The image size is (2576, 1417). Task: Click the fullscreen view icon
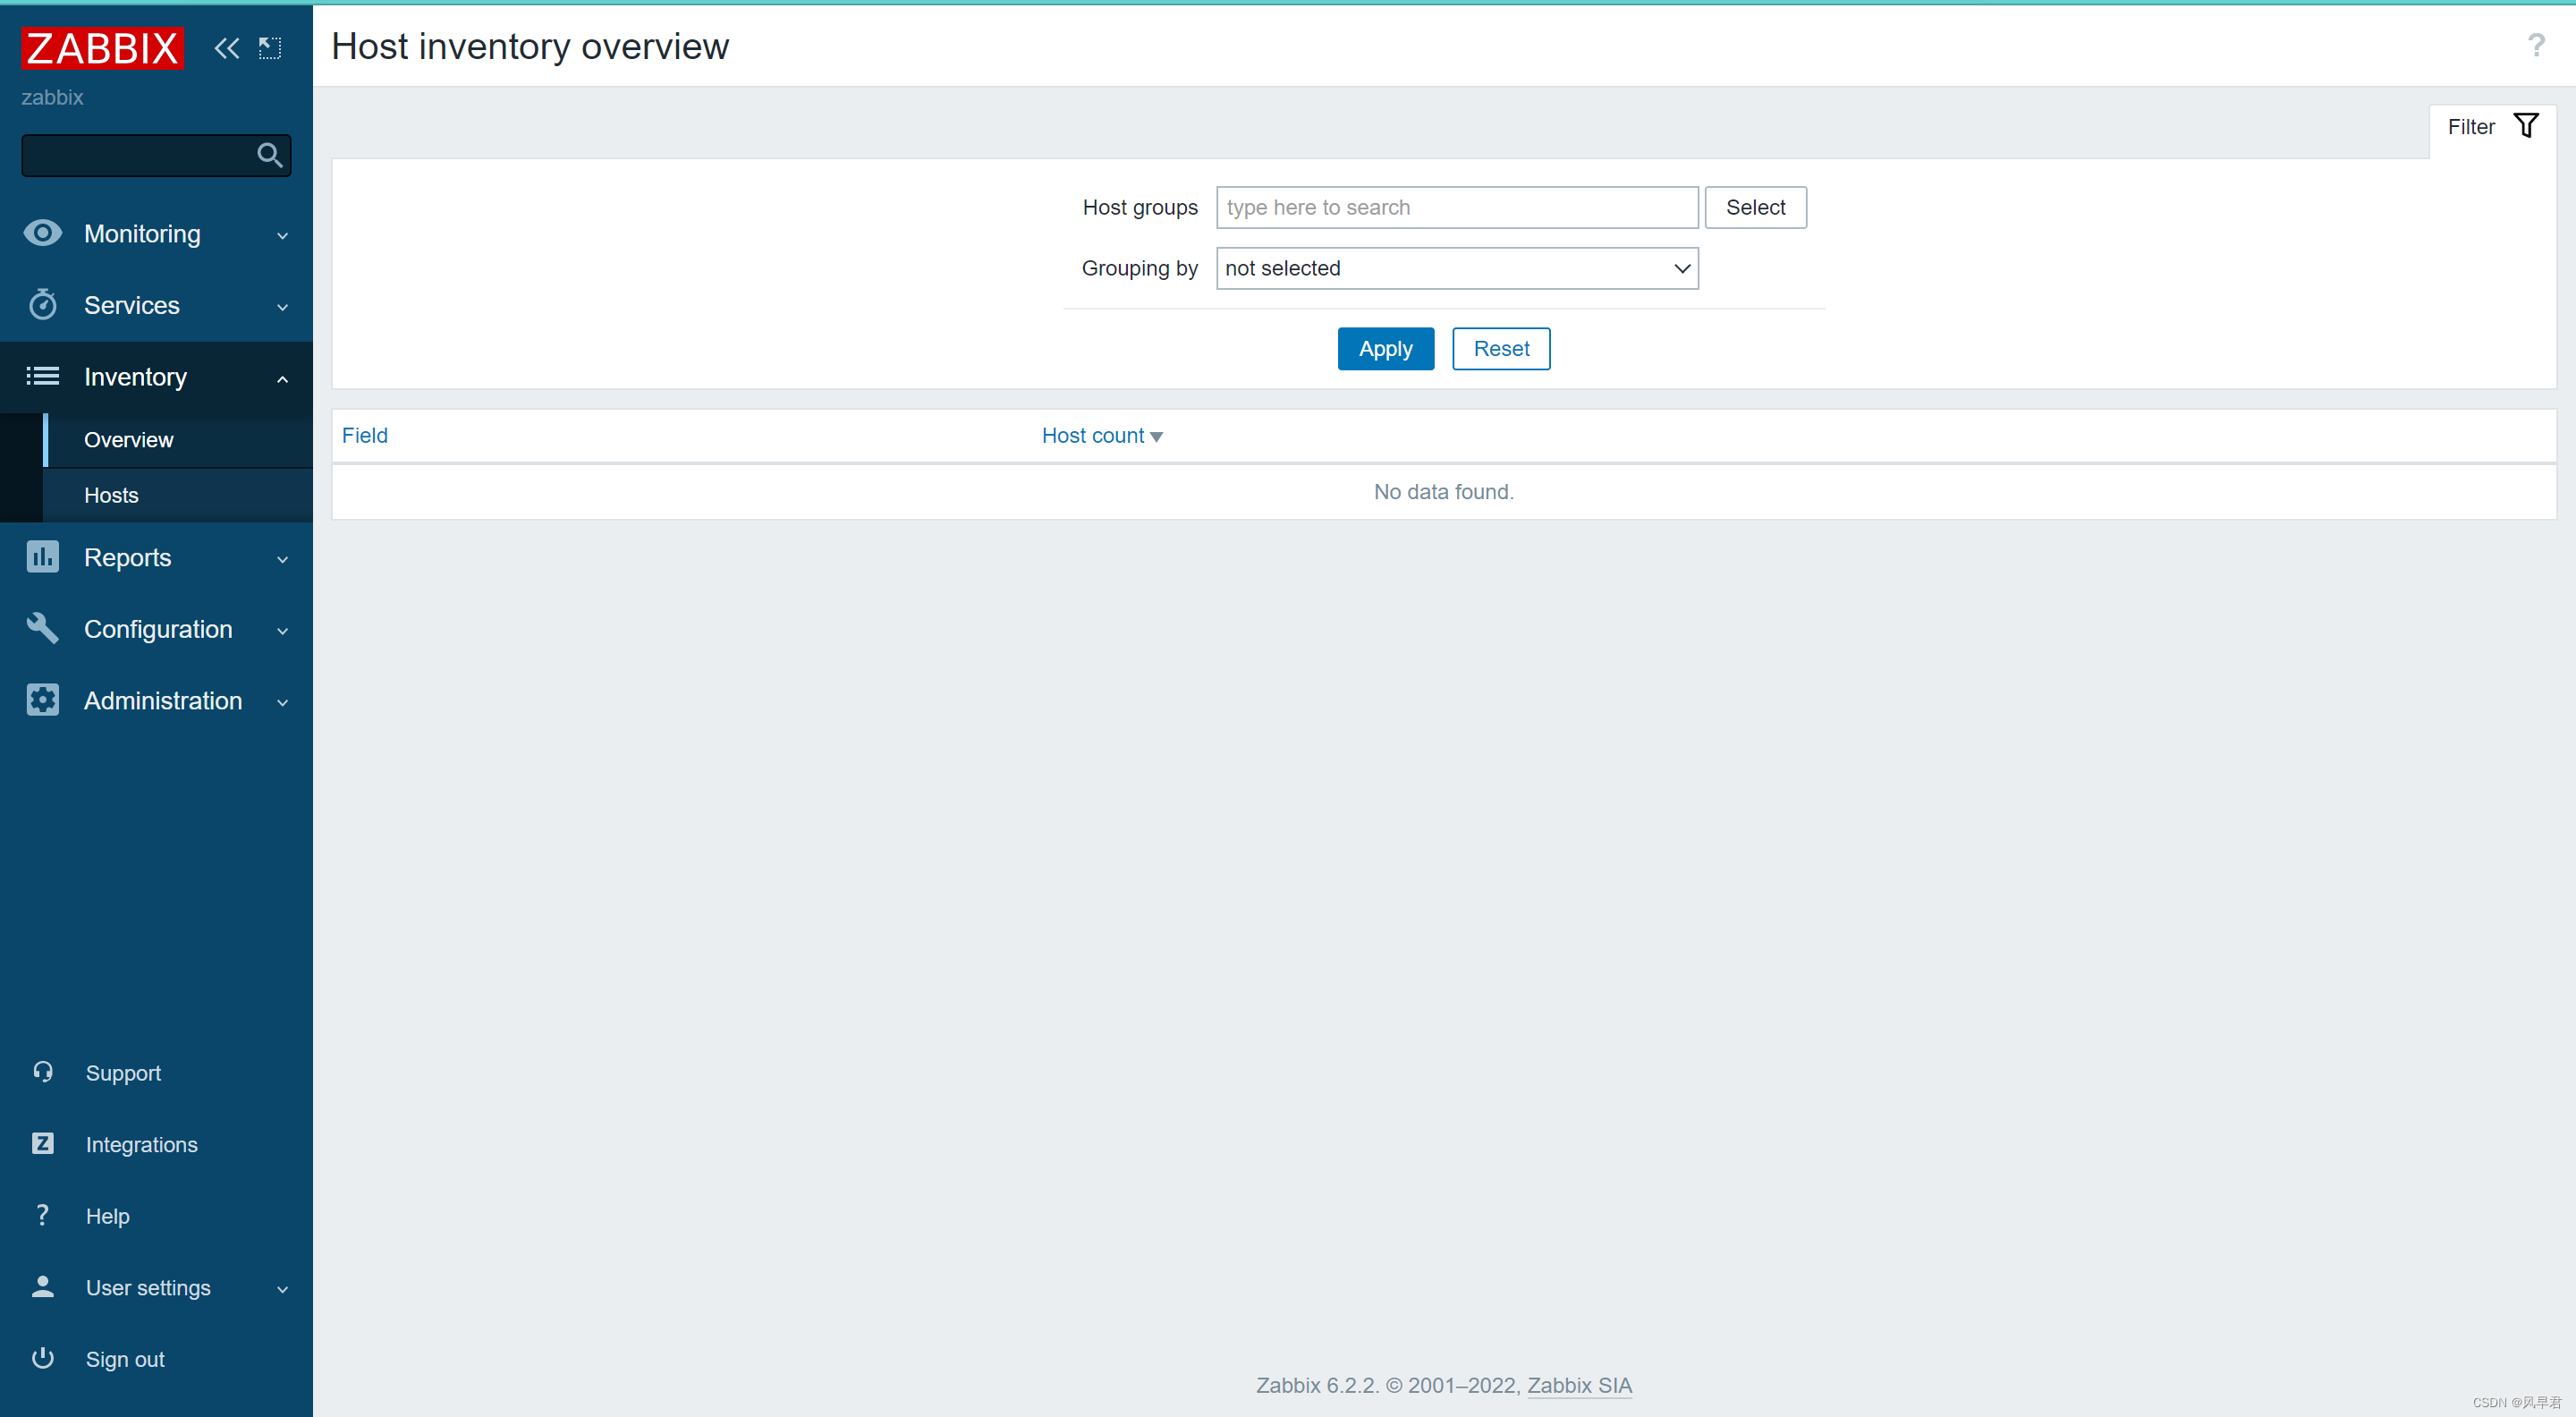tap(269, 47)
